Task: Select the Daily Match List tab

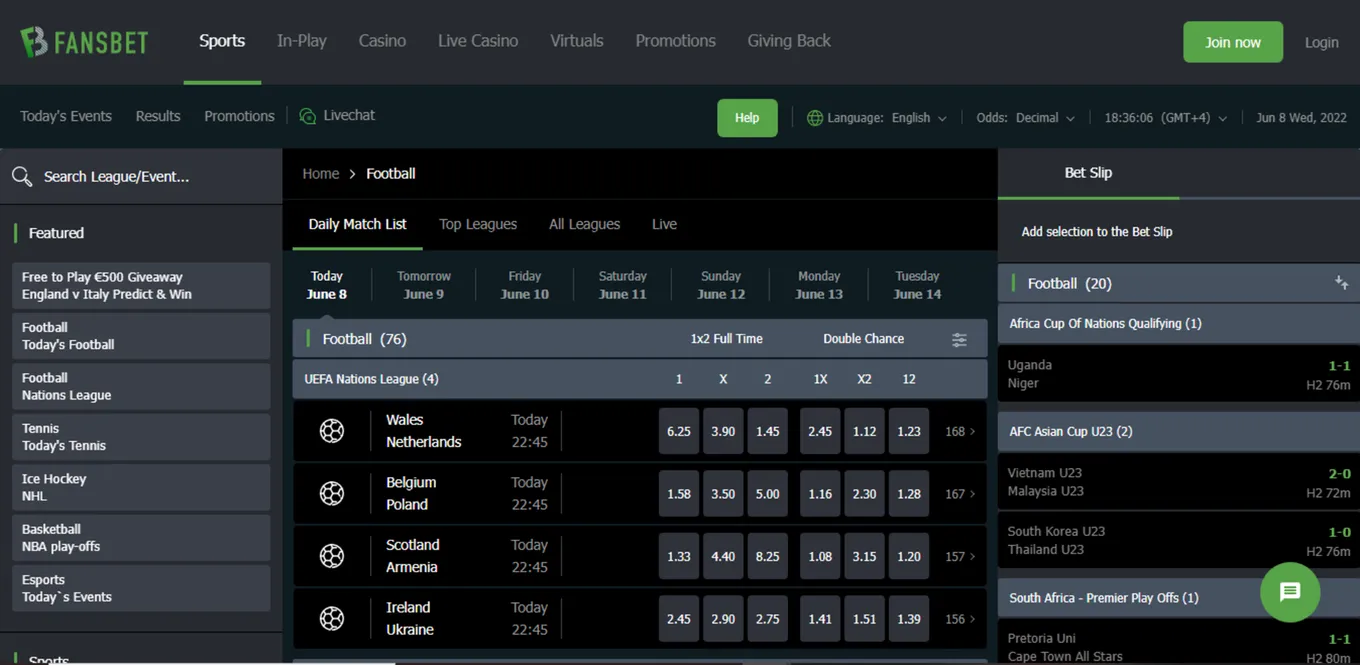Action: [x=357, y=224]
